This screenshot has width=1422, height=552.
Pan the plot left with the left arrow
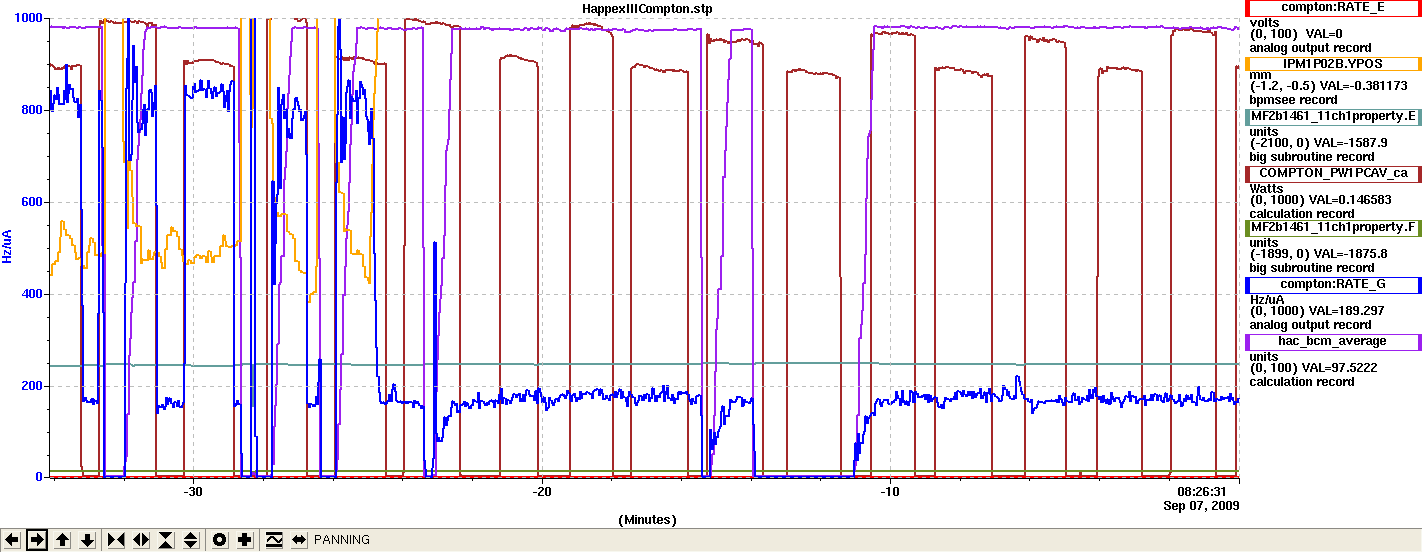[12, 540]
